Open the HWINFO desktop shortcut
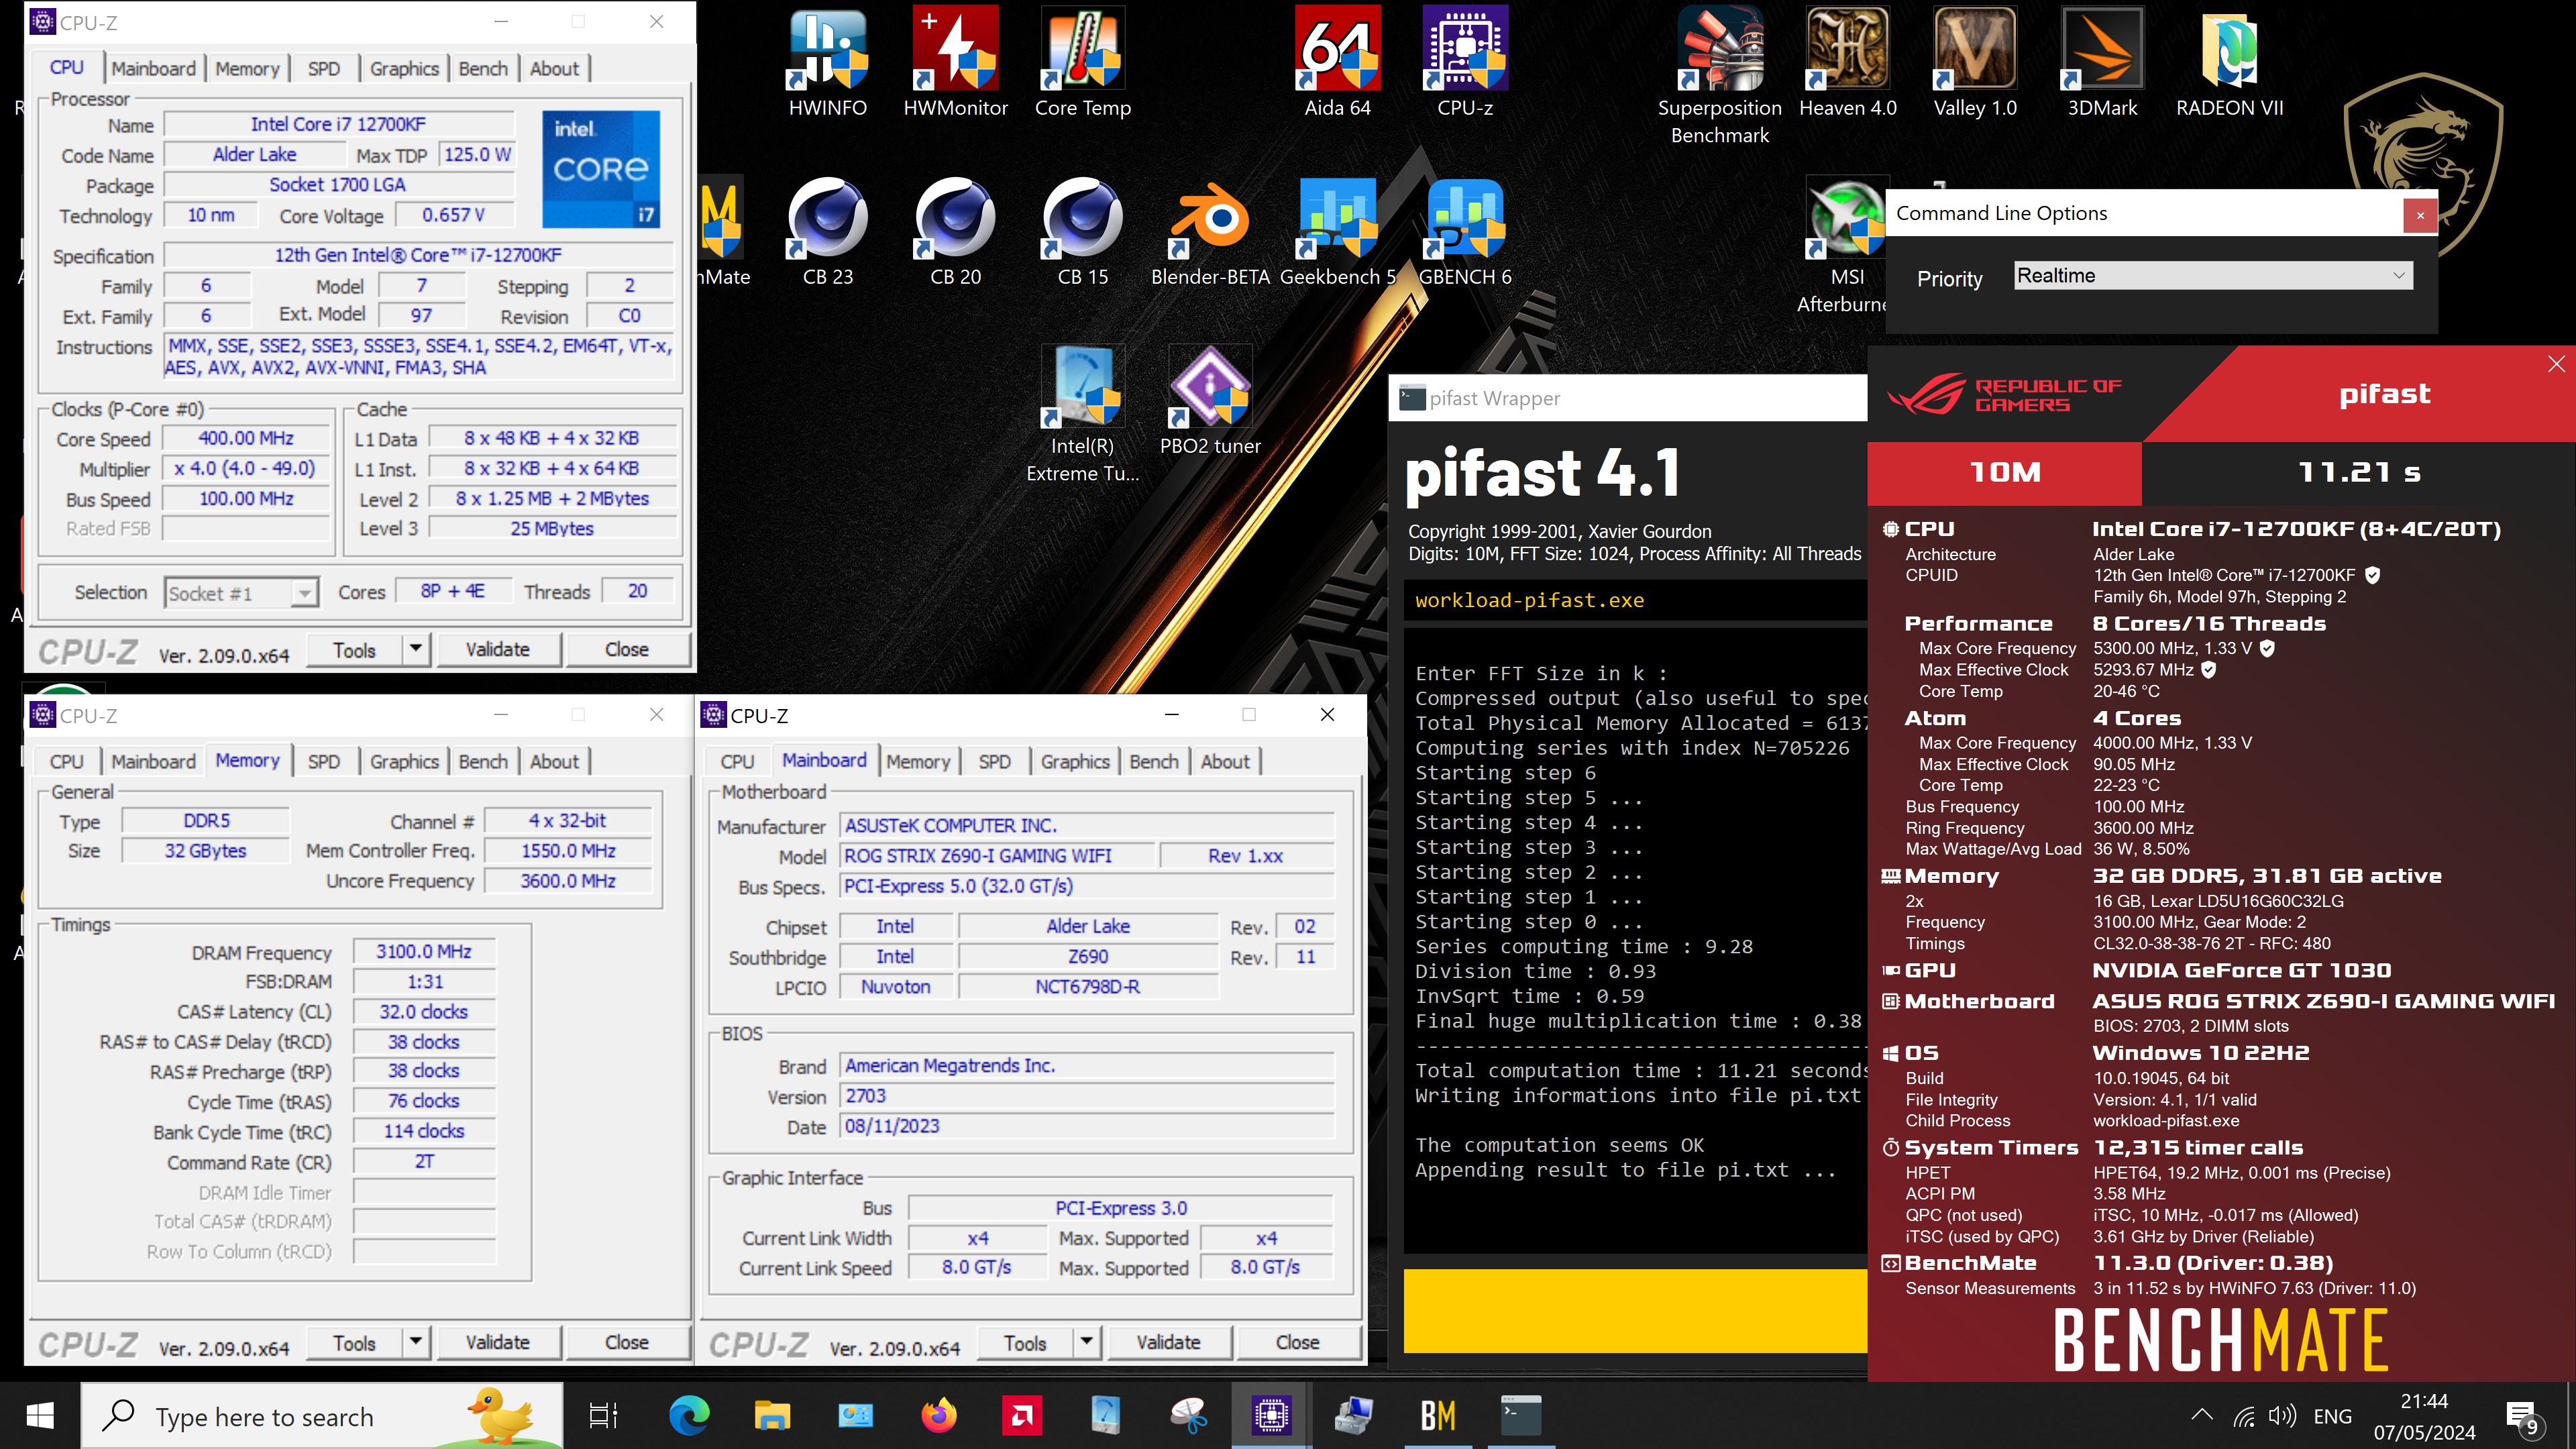 click(x=827, y=63)
